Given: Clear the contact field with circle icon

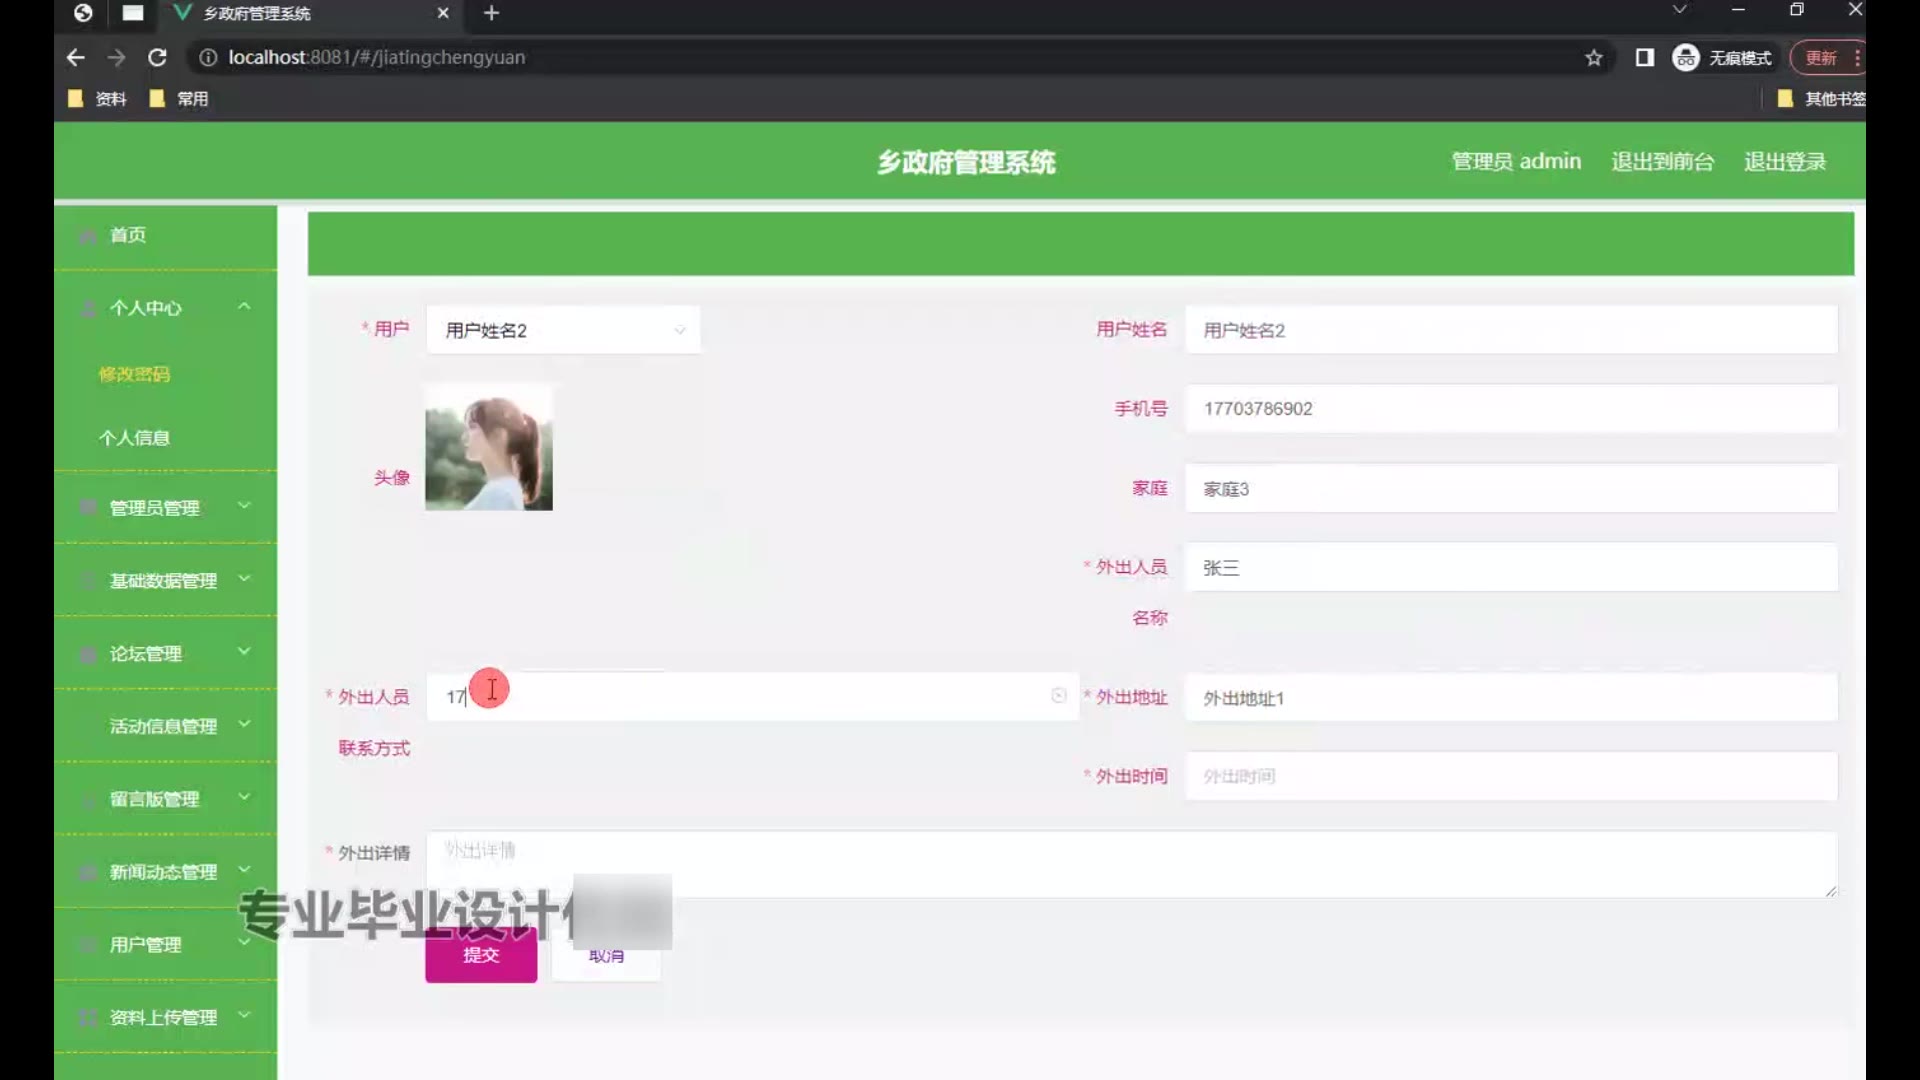Looking at the screenshot, I should pyautogui.click(x=1059, y=696).
